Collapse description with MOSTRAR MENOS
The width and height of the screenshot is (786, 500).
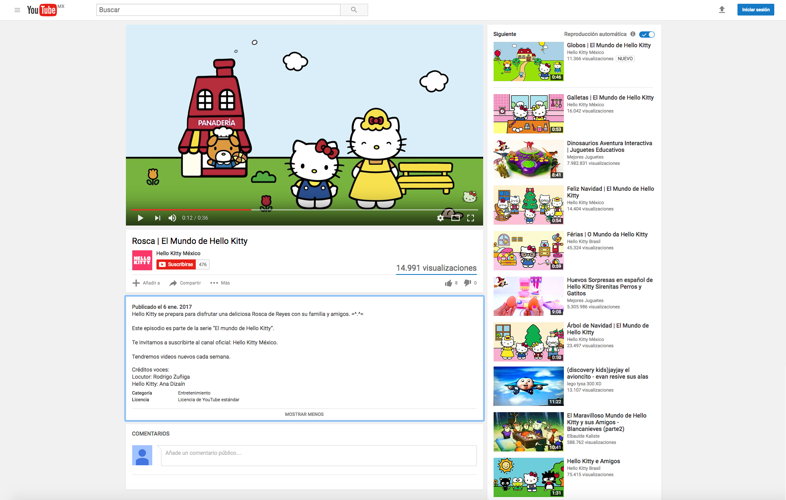click(304, 414)
